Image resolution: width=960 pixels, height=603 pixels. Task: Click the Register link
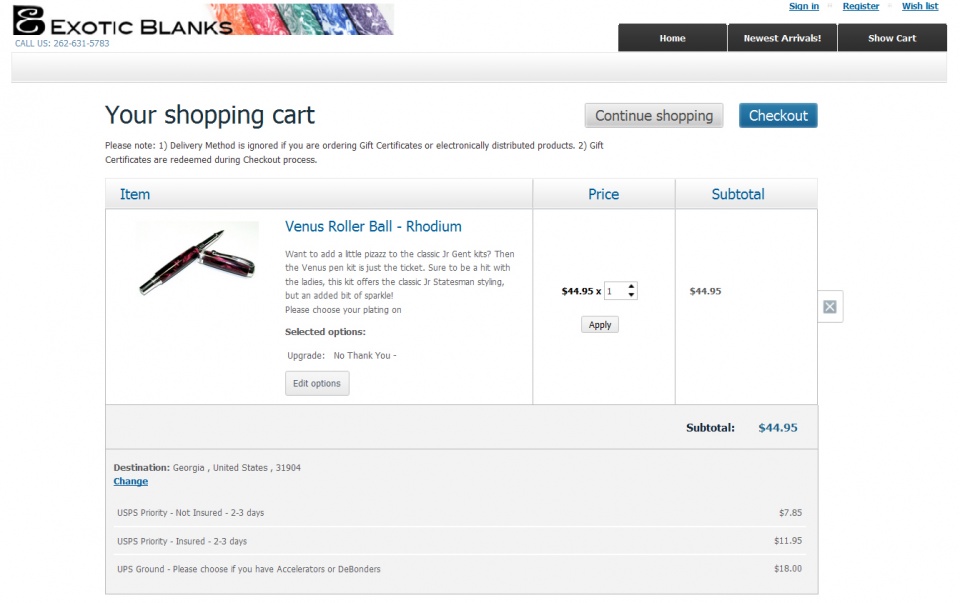pos(861,6)
